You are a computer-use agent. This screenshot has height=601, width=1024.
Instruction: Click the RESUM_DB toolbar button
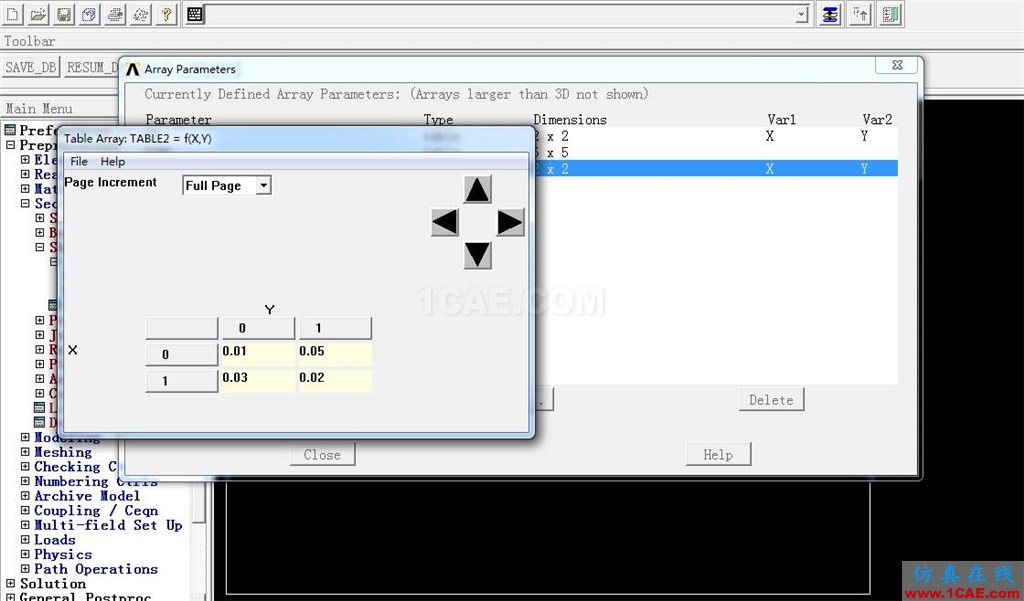(x=91, y=67)
